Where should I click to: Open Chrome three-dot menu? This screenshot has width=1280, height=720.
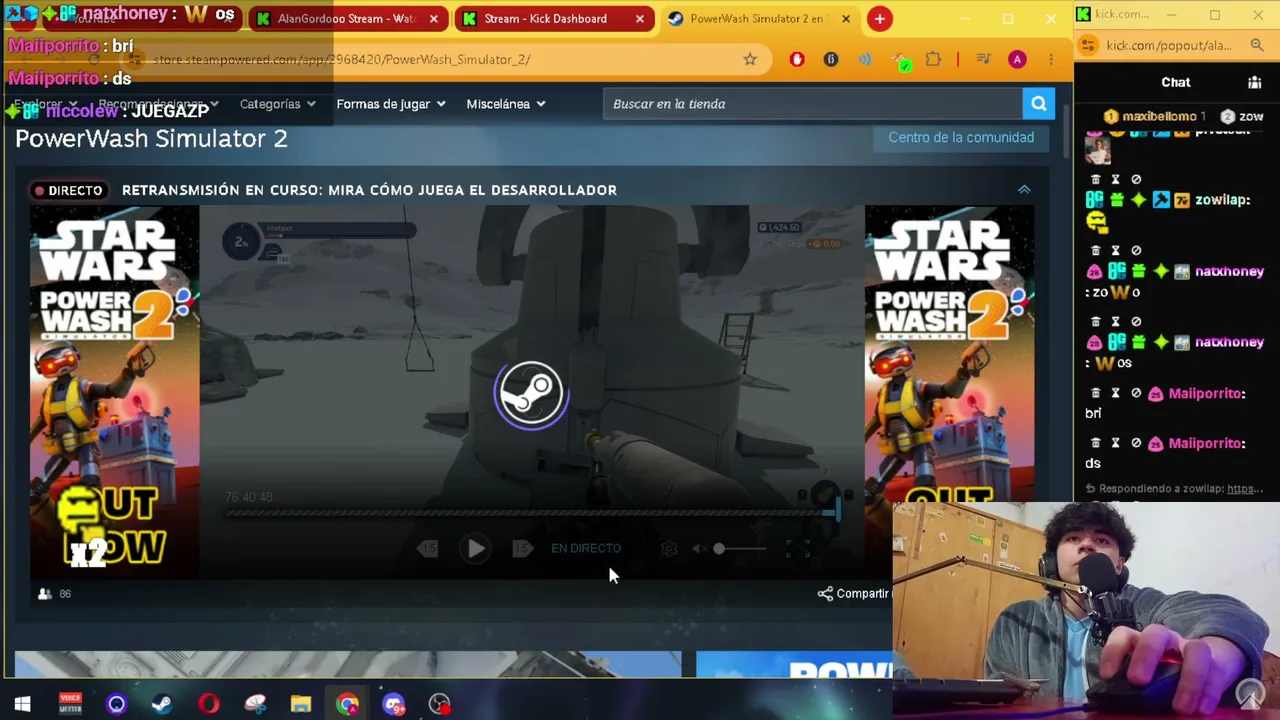(x=1051, y=60)
